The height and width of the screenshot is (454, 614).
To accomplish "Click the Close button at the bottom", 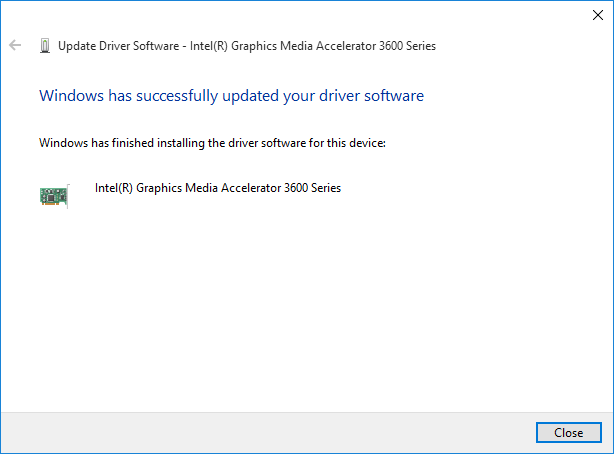I will pos(569,432).
